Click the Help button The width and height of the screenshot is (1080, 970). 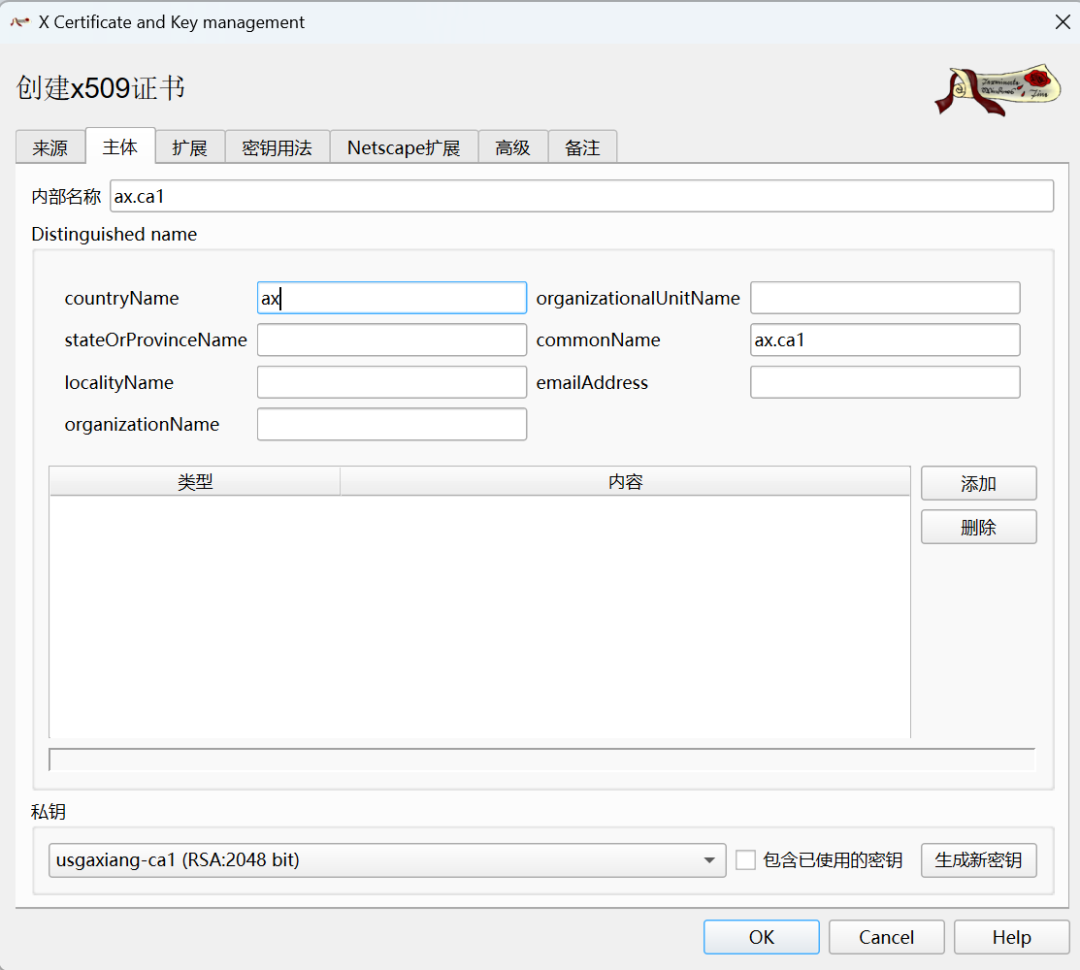pos(1012,937)
